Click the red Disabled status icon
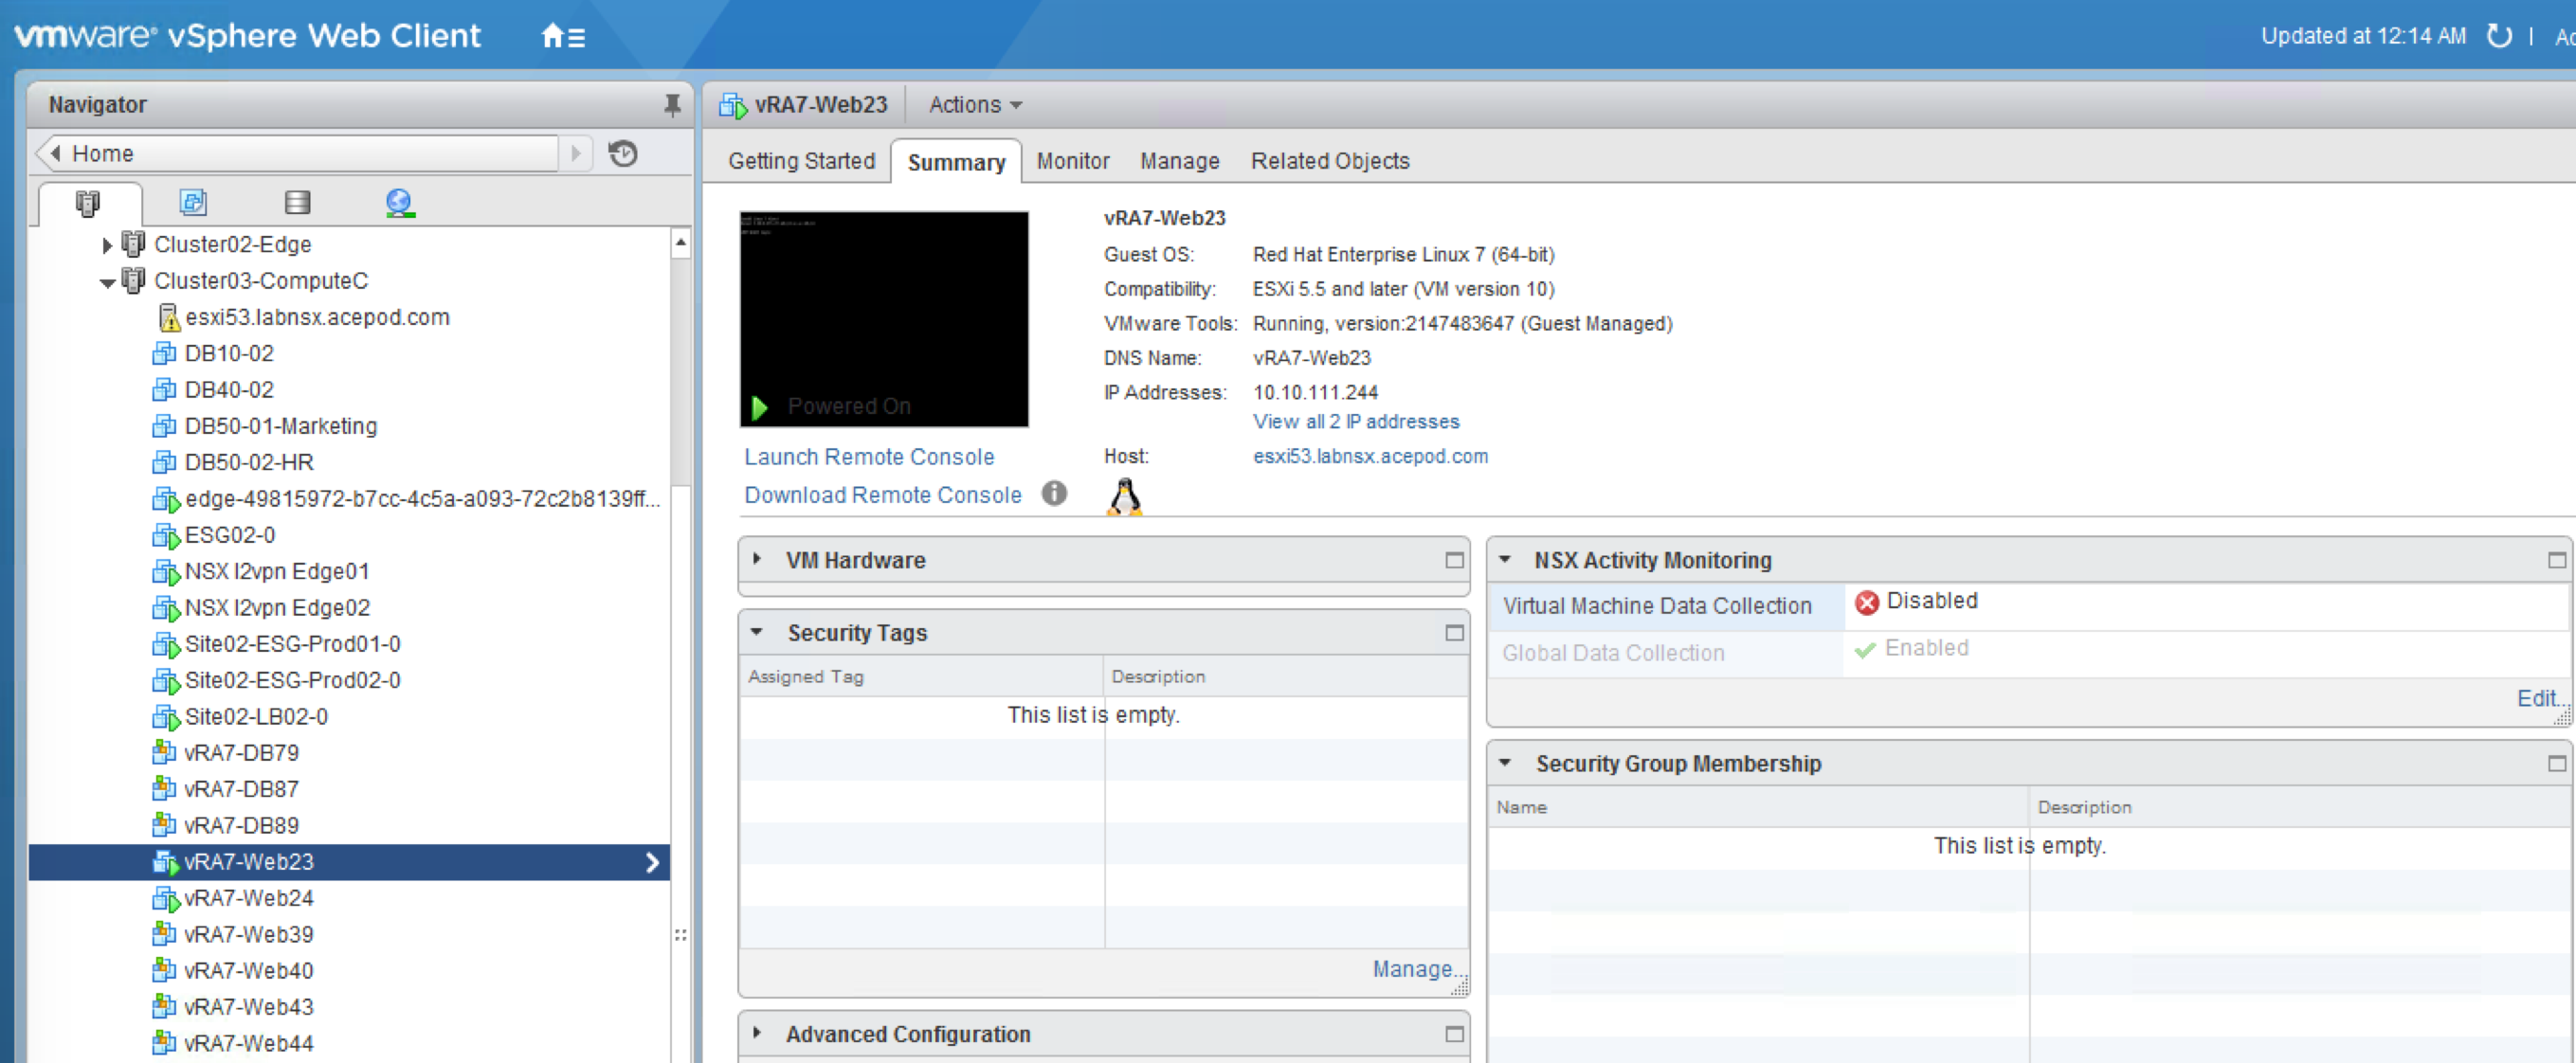Image resolution: width=2576 pixels, height=1063 pixels. (x=1866, y=602)
